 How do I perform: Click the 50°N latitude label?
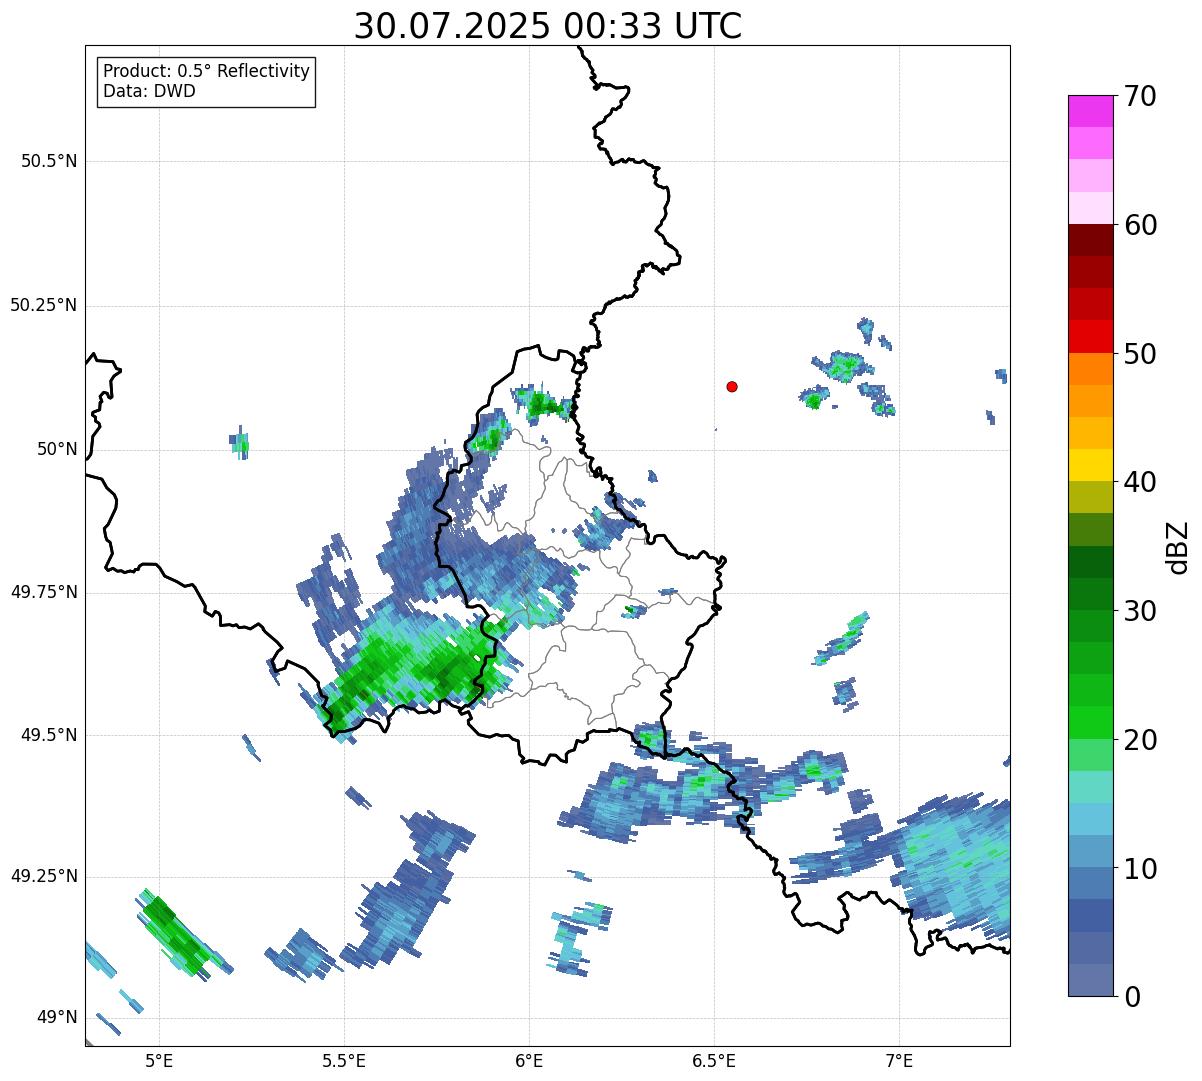tap(57, 449)
